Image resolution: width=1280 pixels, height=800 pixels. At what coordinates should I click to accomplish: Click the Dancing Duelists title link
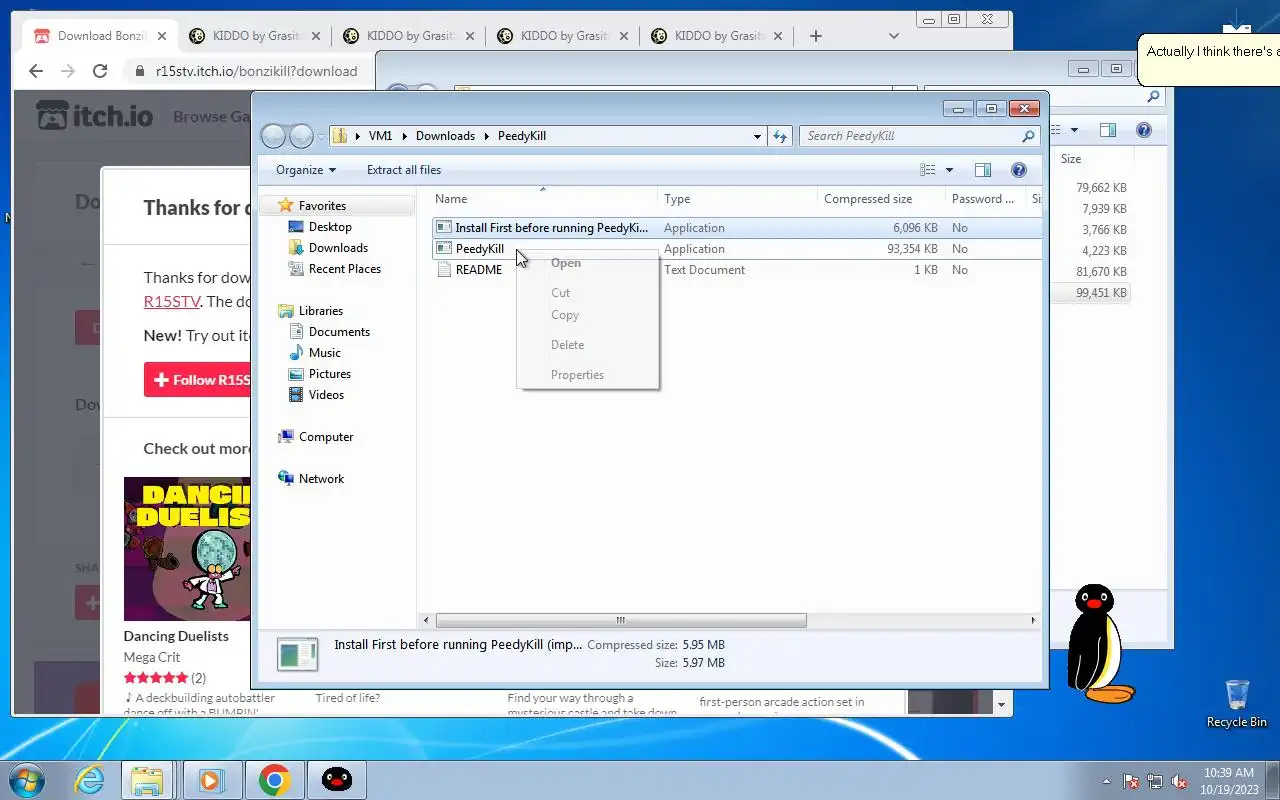click(x=176, y=636)
